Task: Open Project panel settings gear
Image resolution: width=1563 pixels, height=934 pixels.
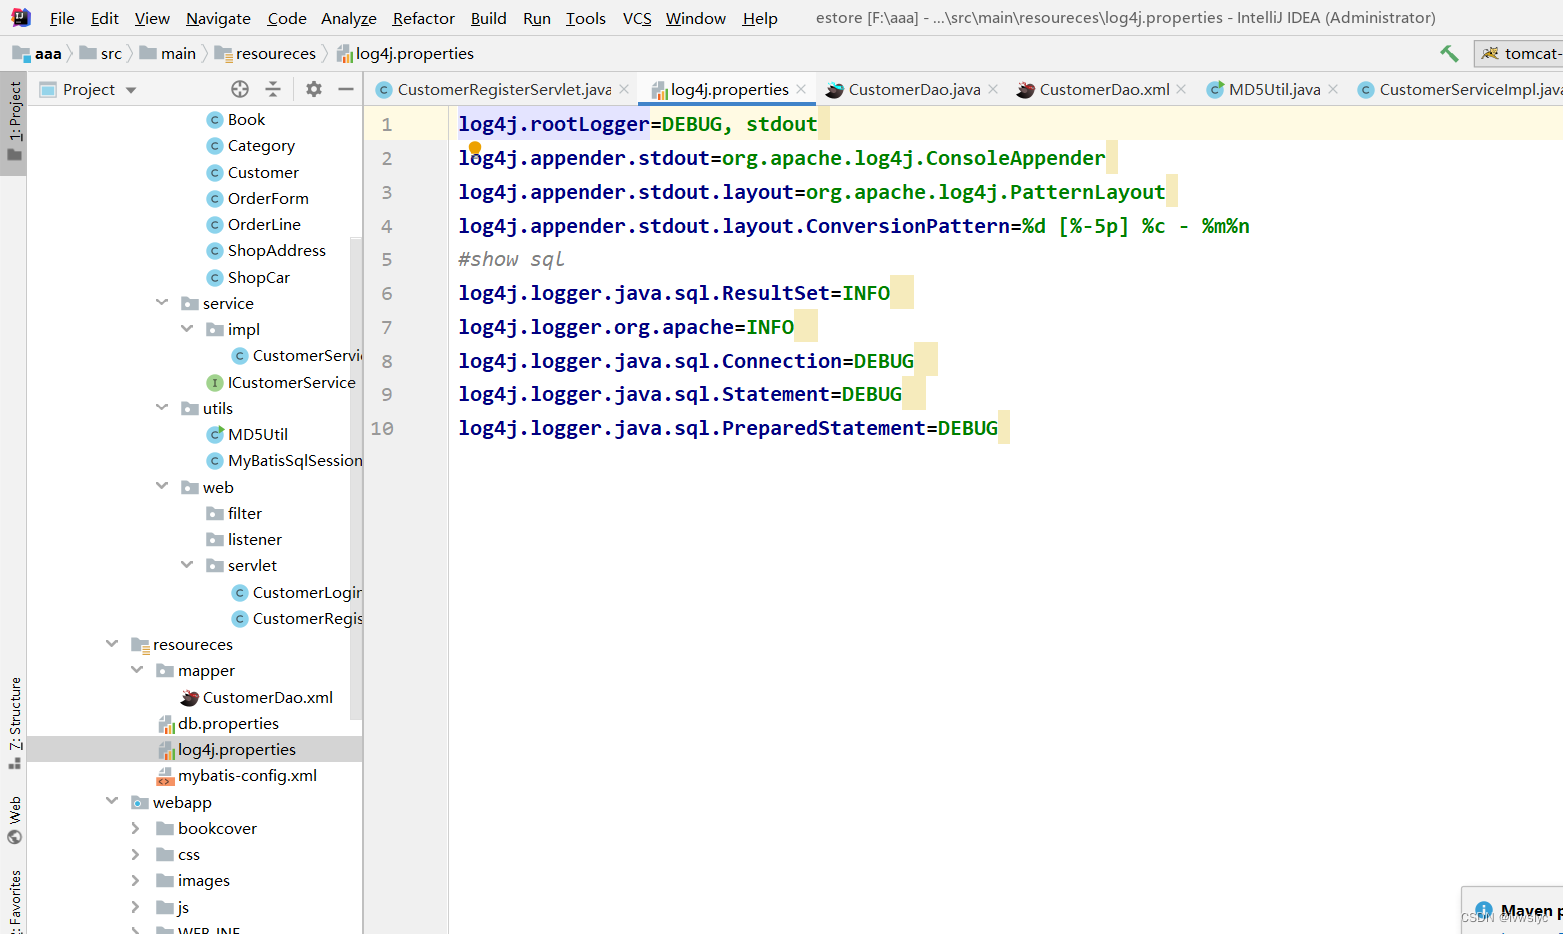Action: (314, 89)
